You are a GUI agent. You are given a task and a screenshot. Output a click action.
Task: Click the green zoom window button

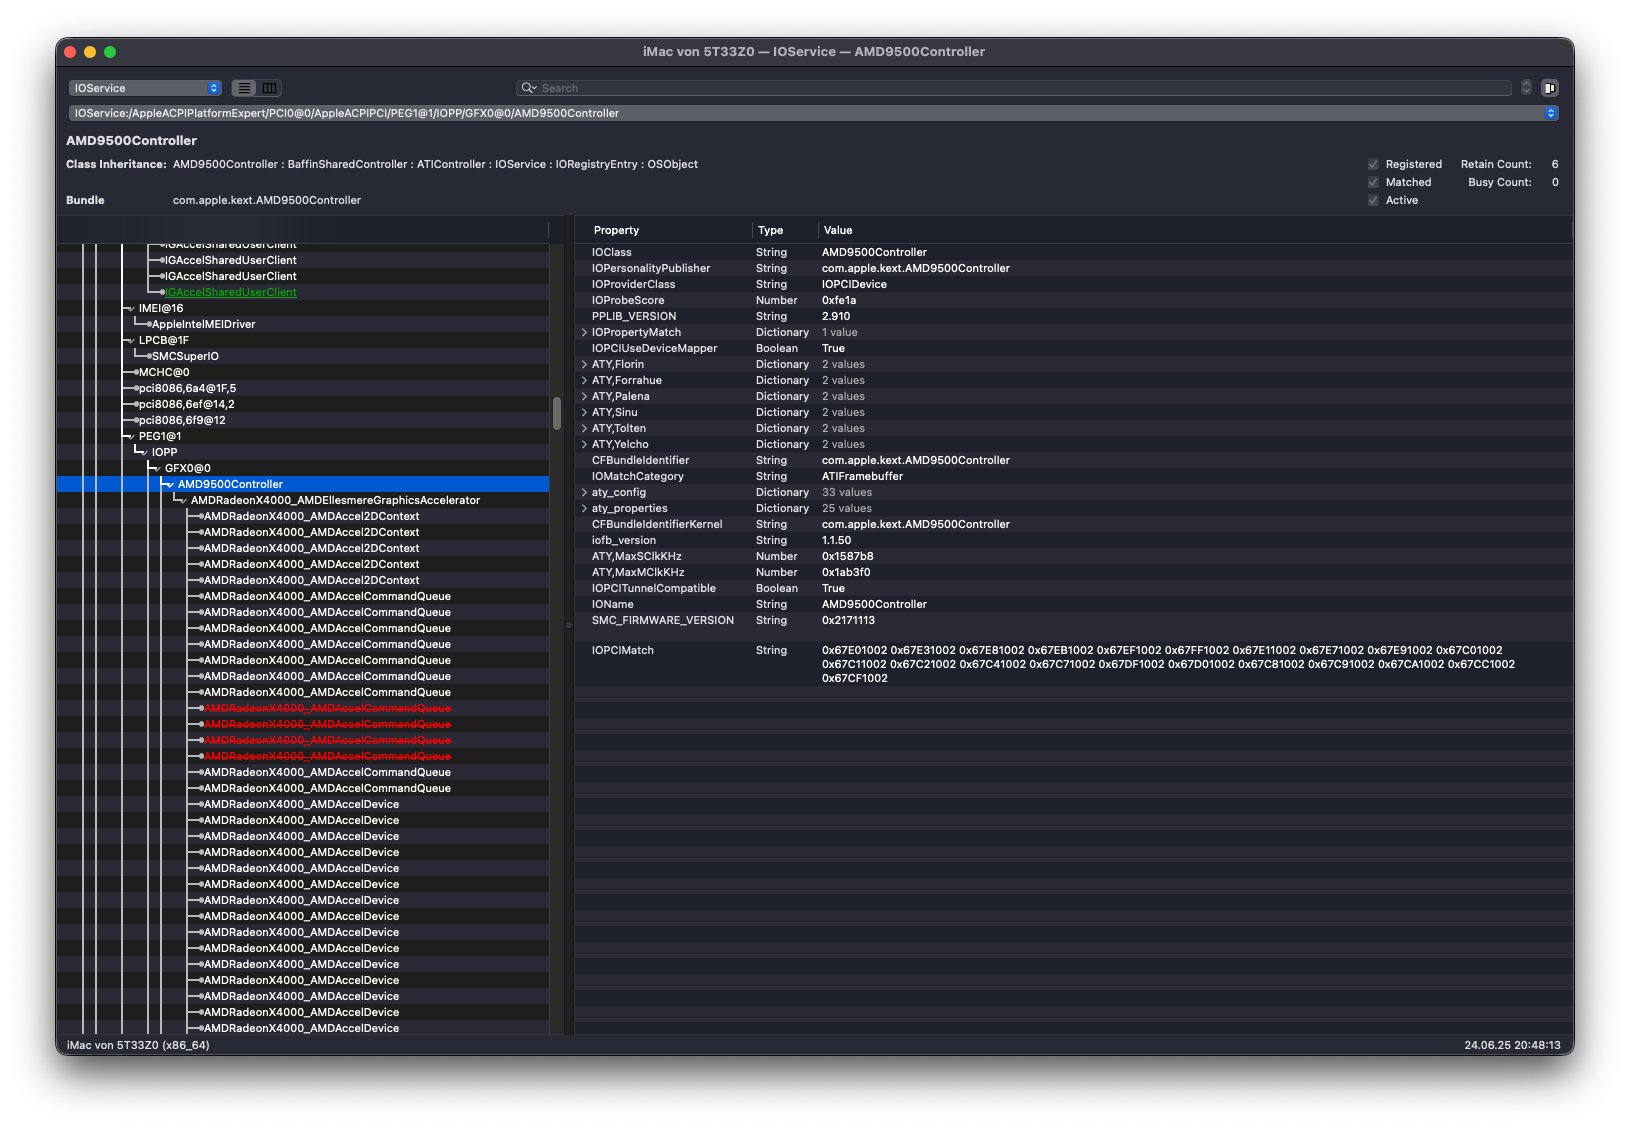[x=110, y=52]
